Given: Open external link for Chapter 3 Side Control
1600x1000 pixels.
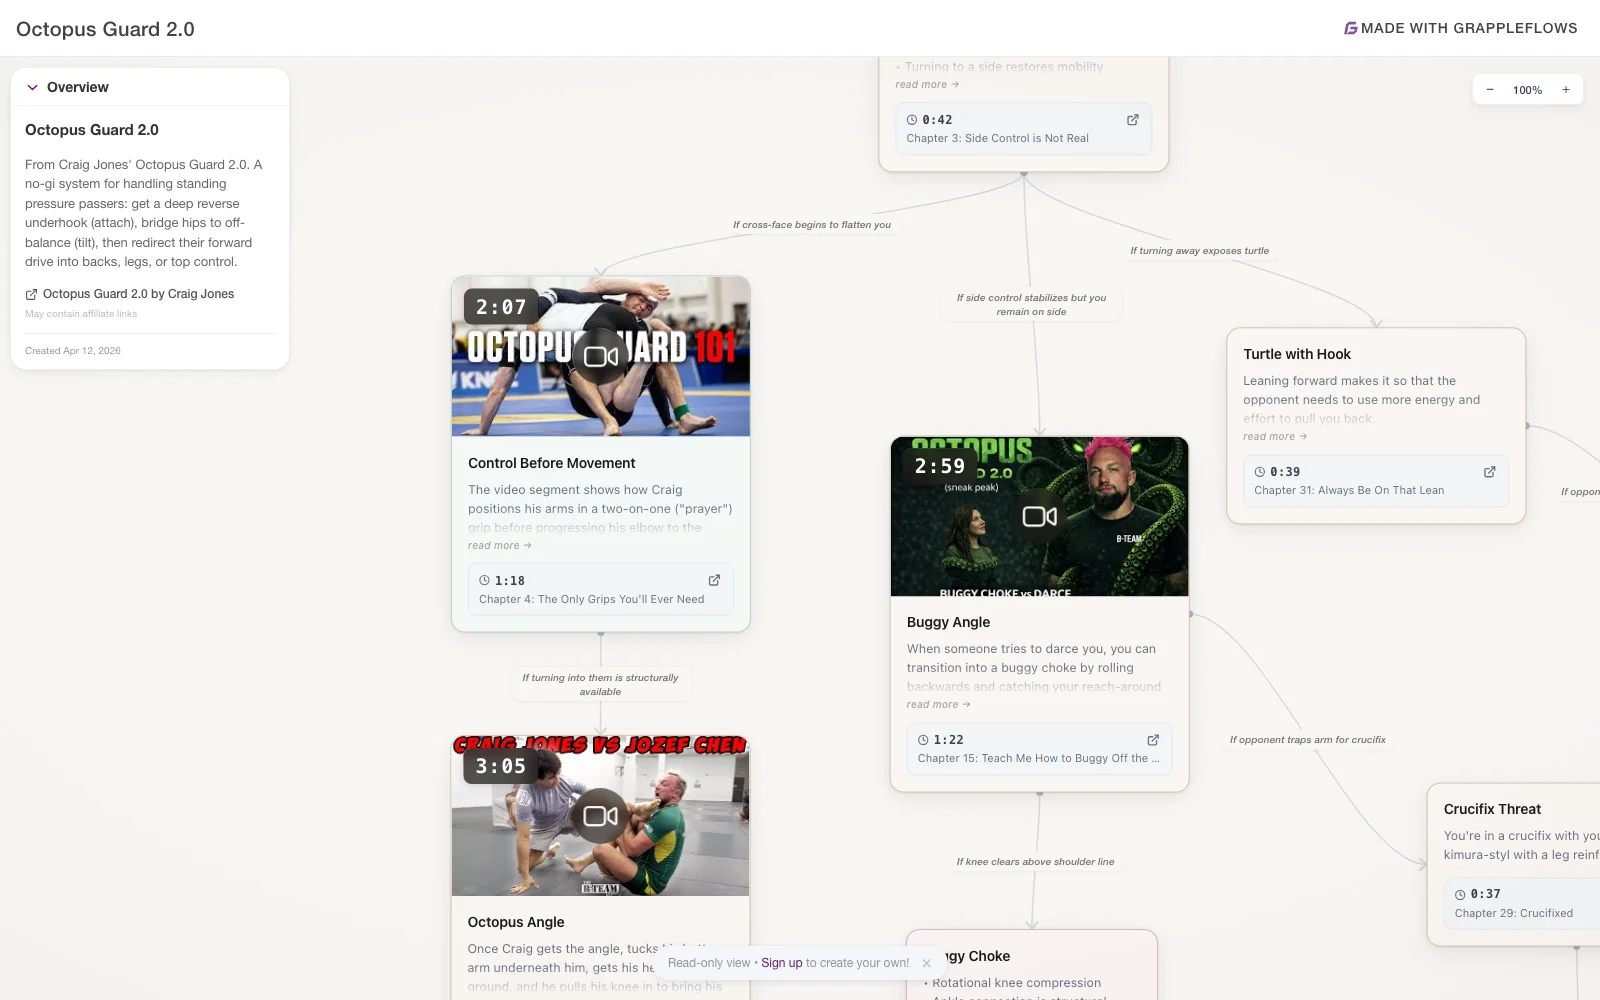Looking at the screenshot, I should pos(1133,120).
